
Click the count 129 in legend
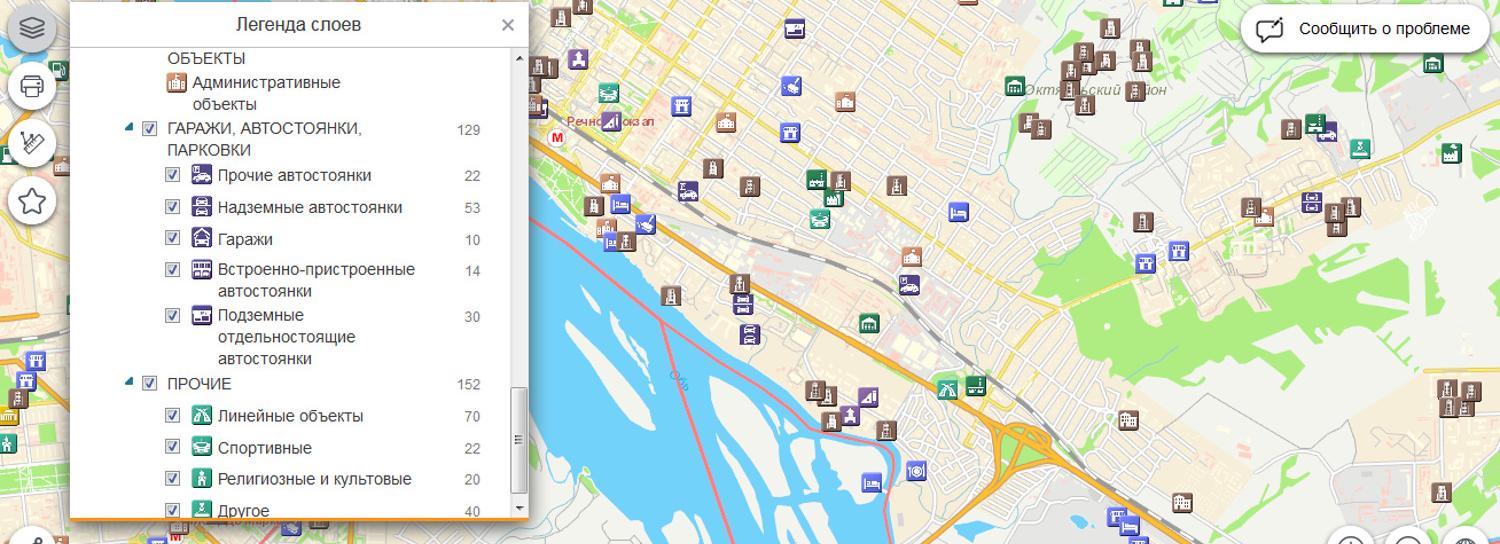(x=468, y=130)
